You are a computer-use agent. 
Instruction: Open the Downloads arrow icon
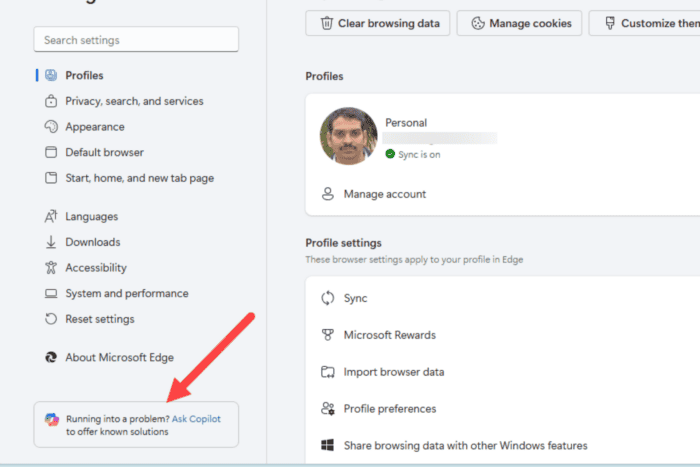pos(51,242)
